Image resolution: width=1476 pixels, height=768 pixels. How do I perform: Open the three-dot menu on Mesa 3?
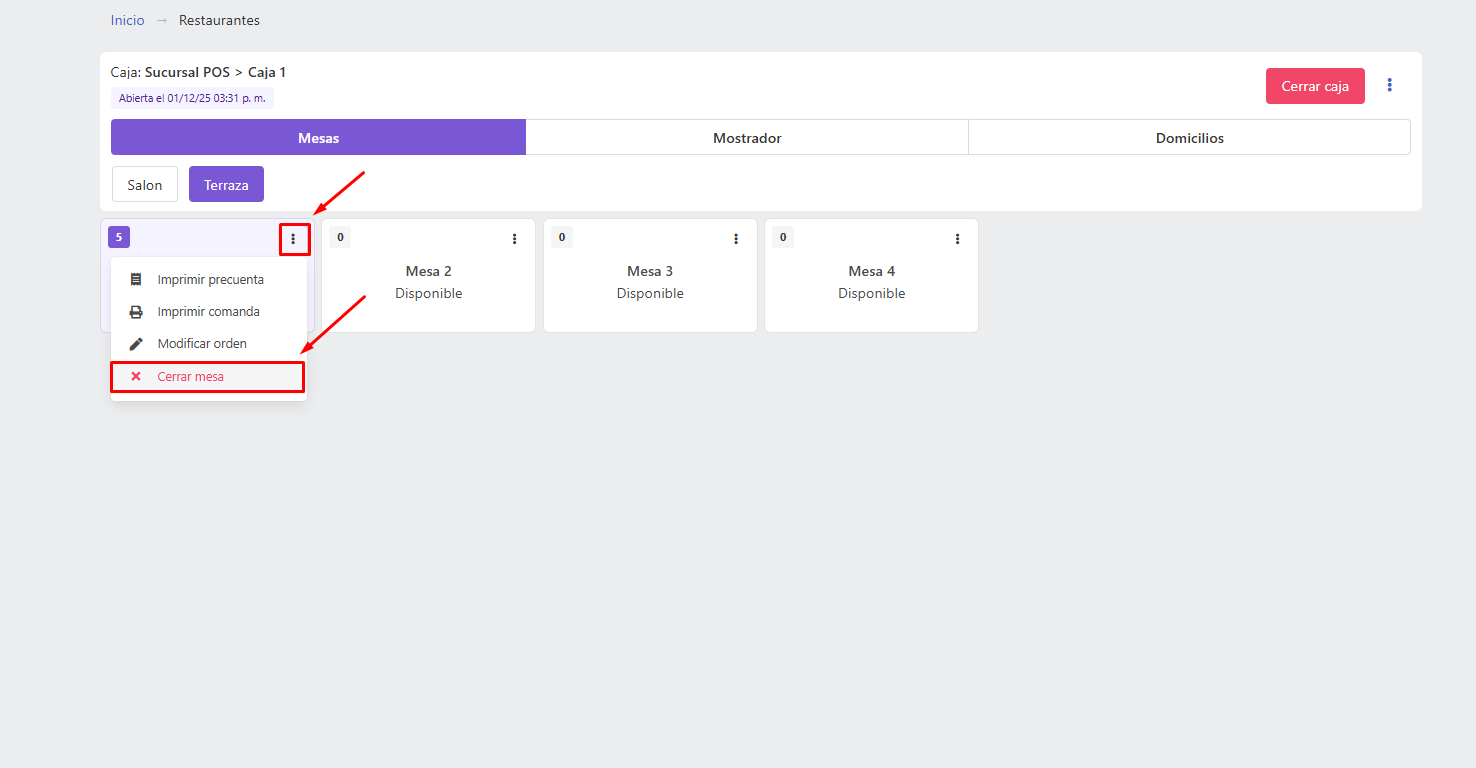[736, 239]
